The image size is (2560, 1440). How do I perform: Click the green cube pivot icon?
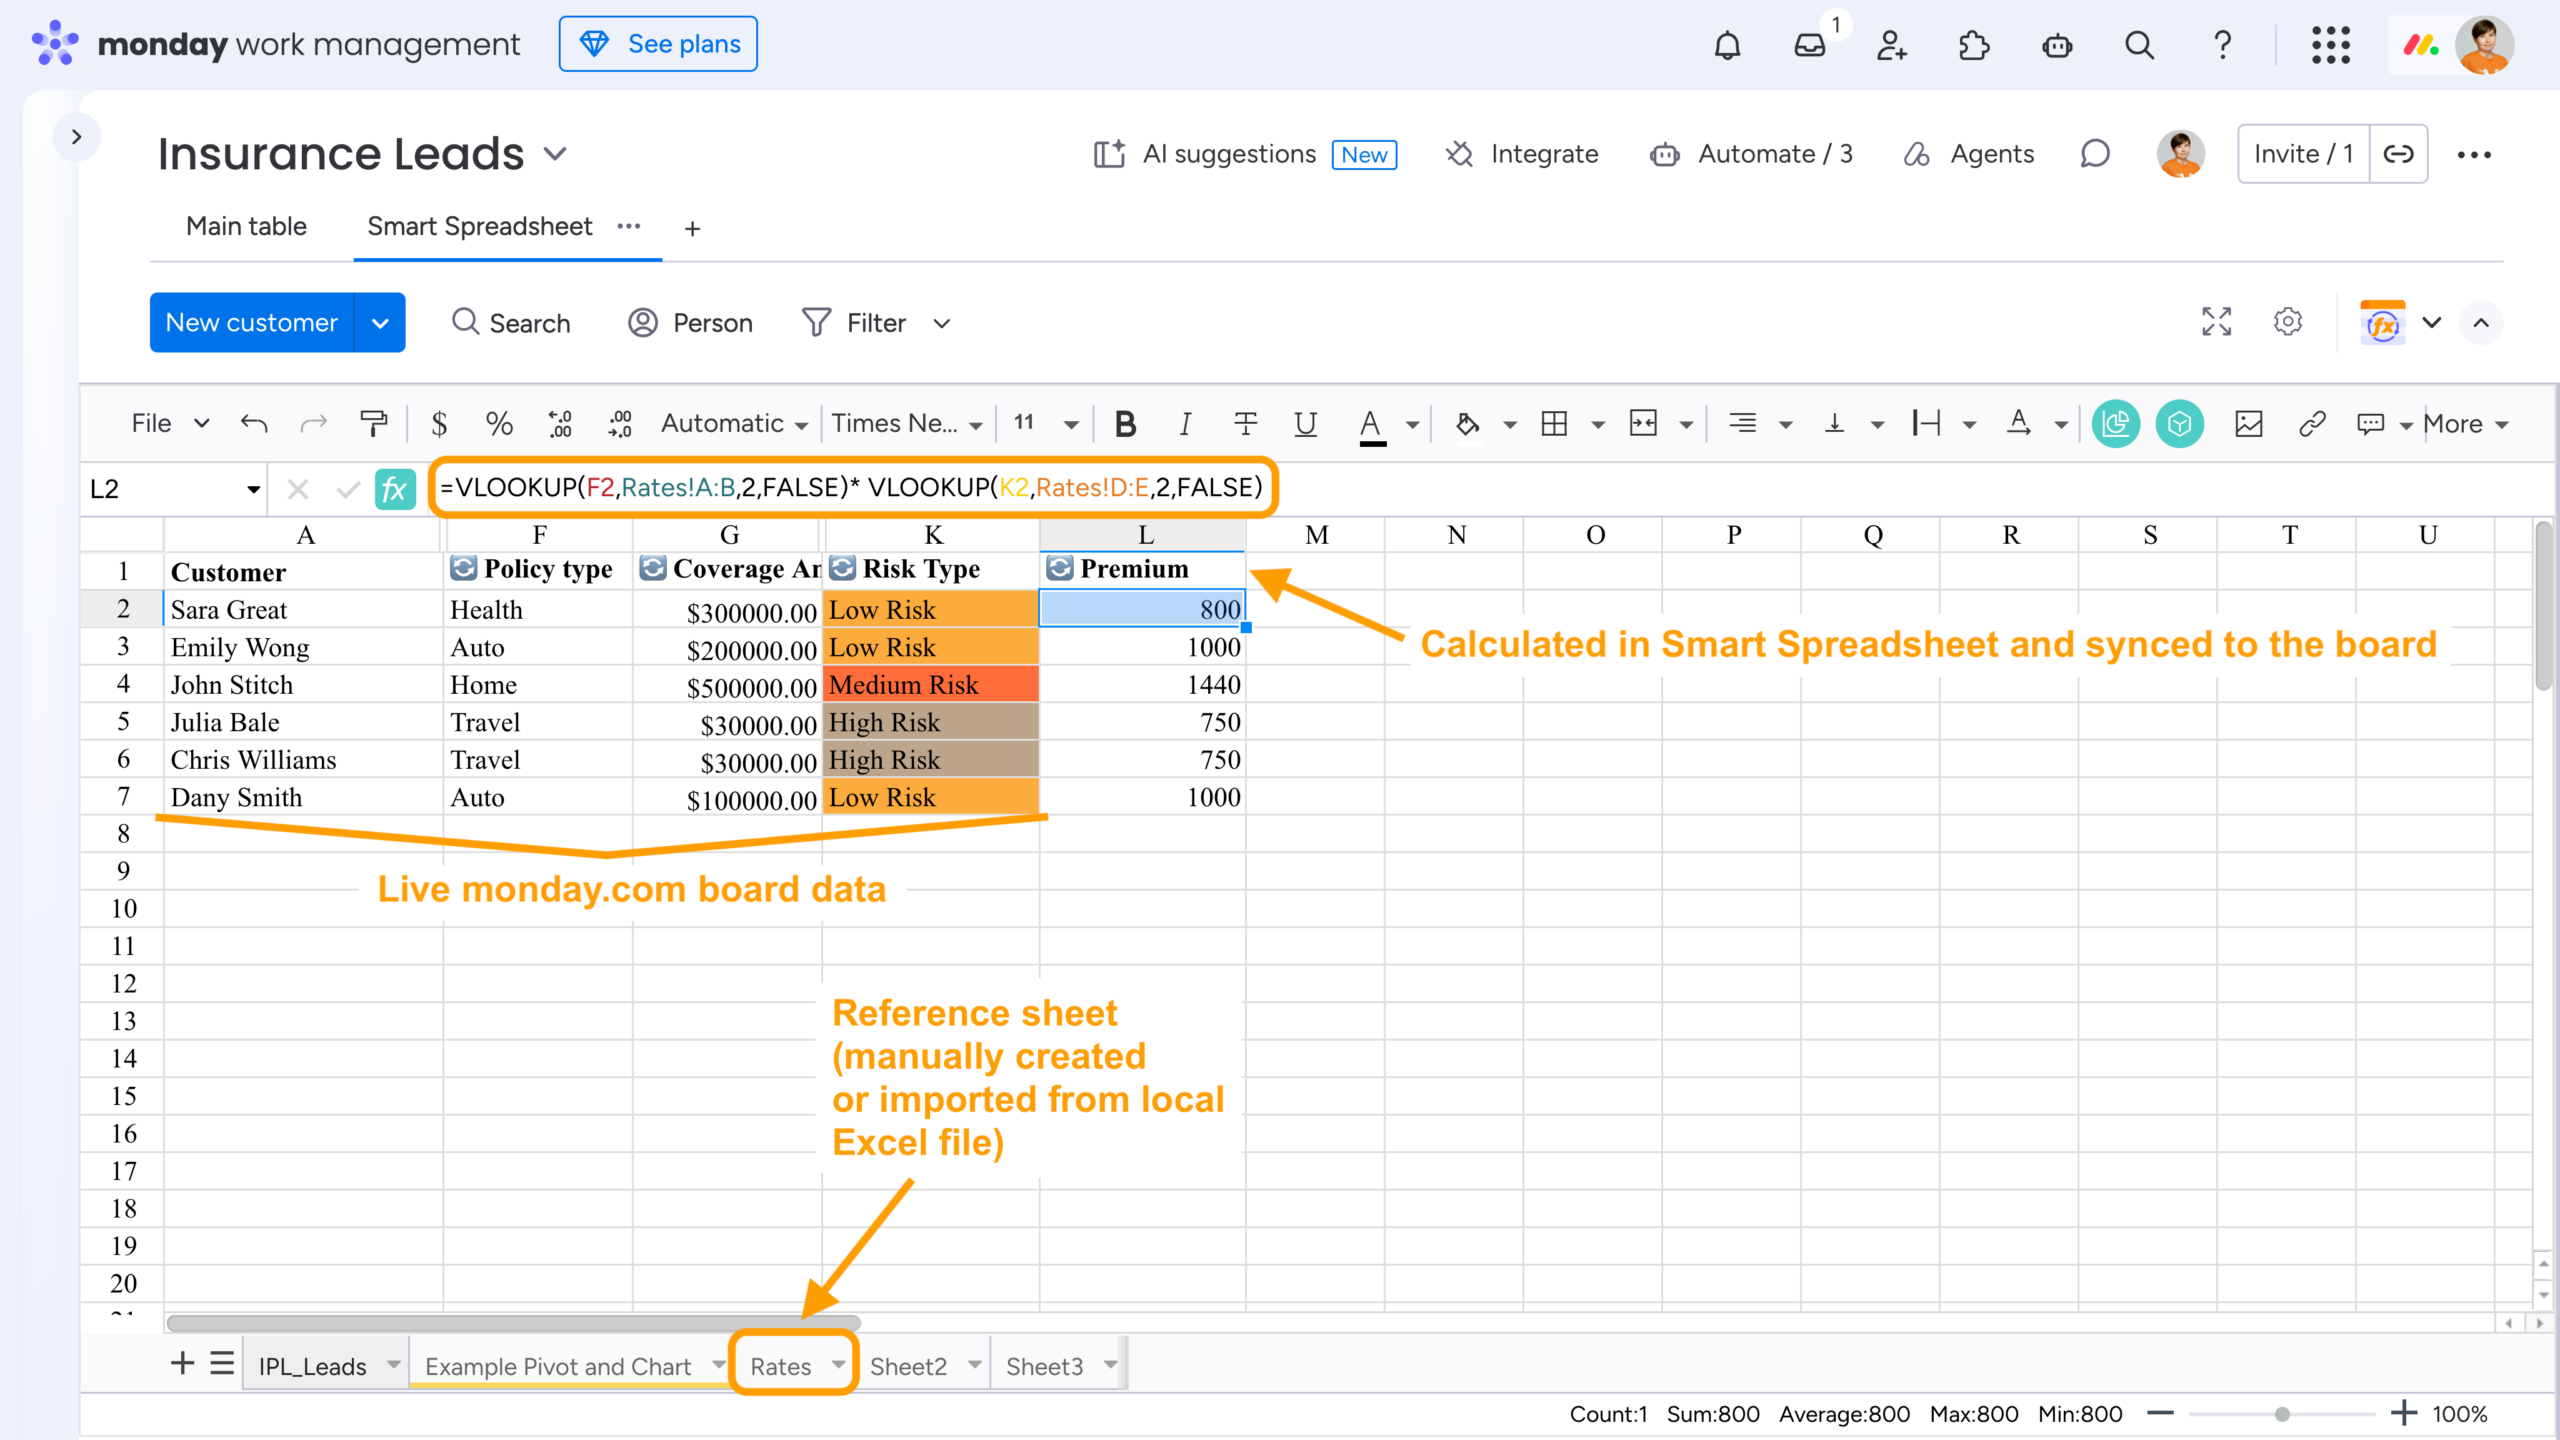pyautogui.click(x=2180, y=424)
